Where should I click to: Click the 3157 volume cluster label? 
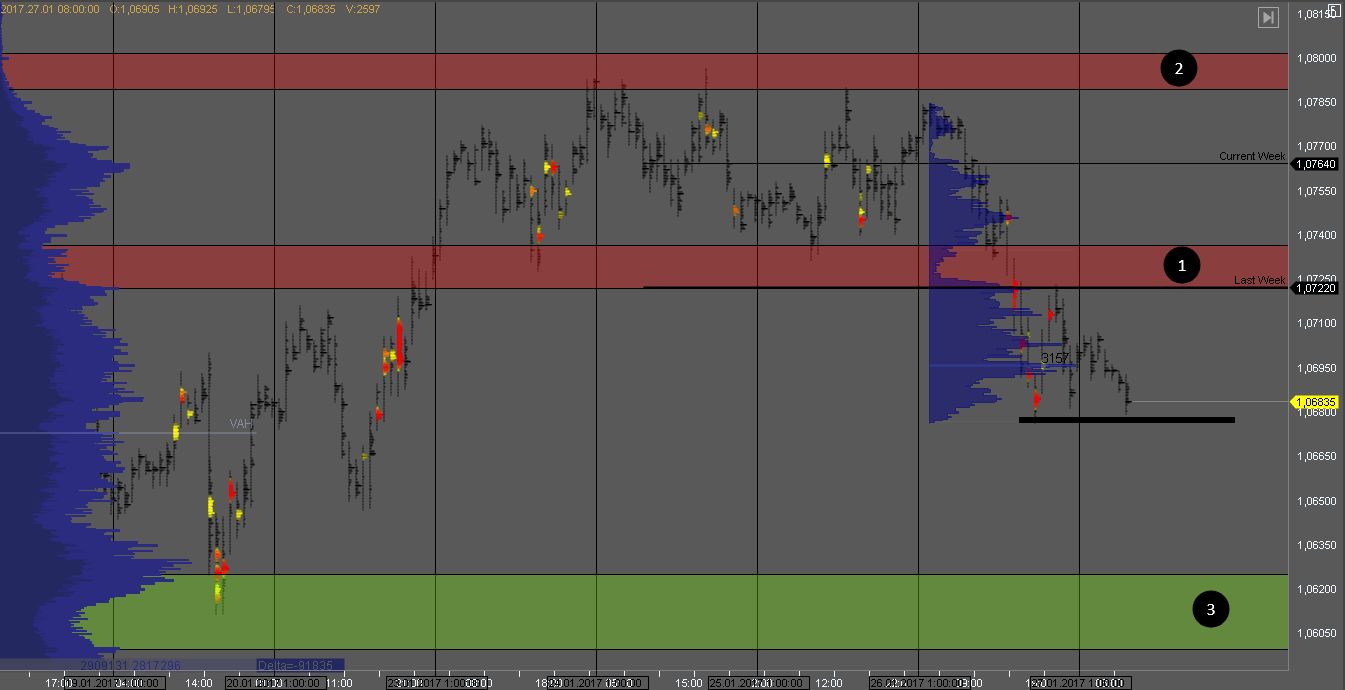1055,357
